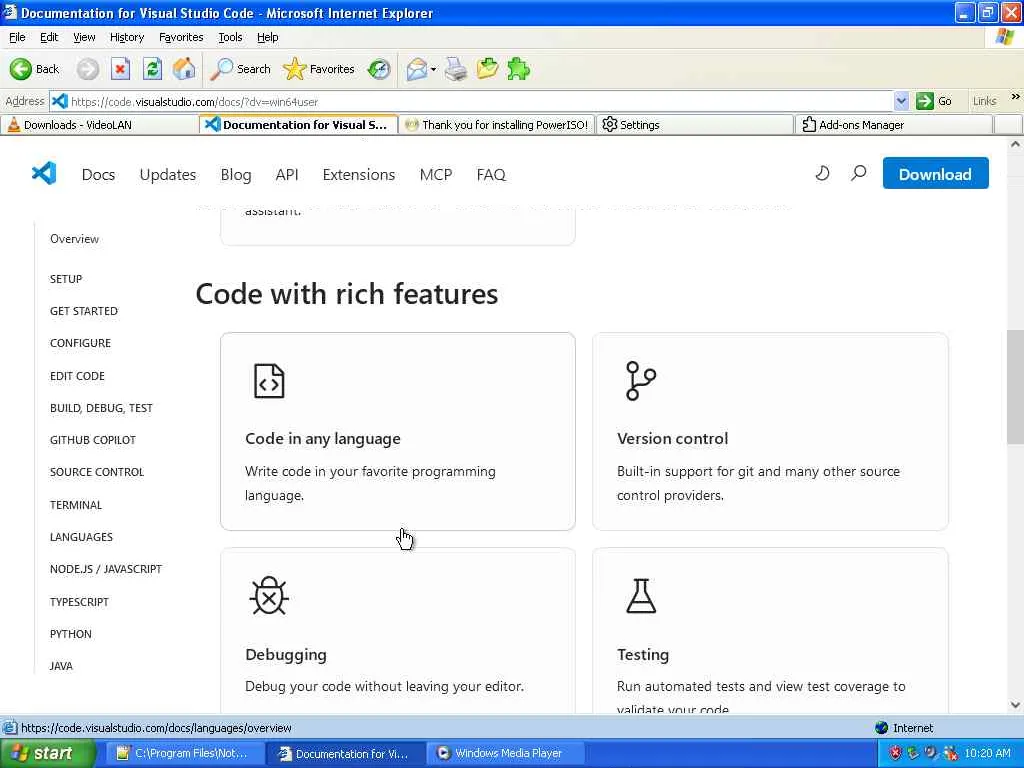Viewport: 1024px width, 768px height.
Task: Open the Windows Start button
Action: coord(47,753)
